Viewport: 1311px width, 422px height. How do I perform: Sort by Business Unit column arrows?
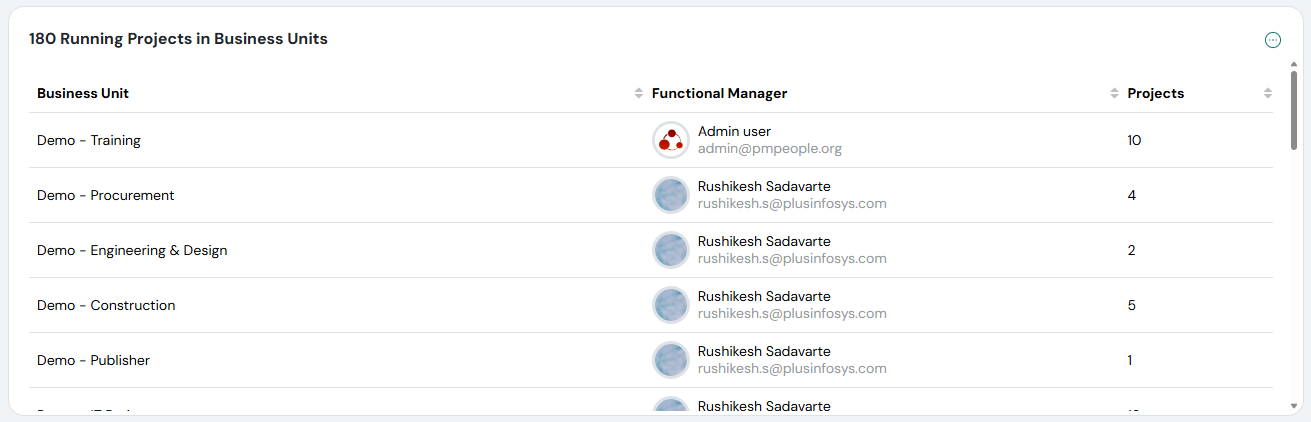point(639,93)
